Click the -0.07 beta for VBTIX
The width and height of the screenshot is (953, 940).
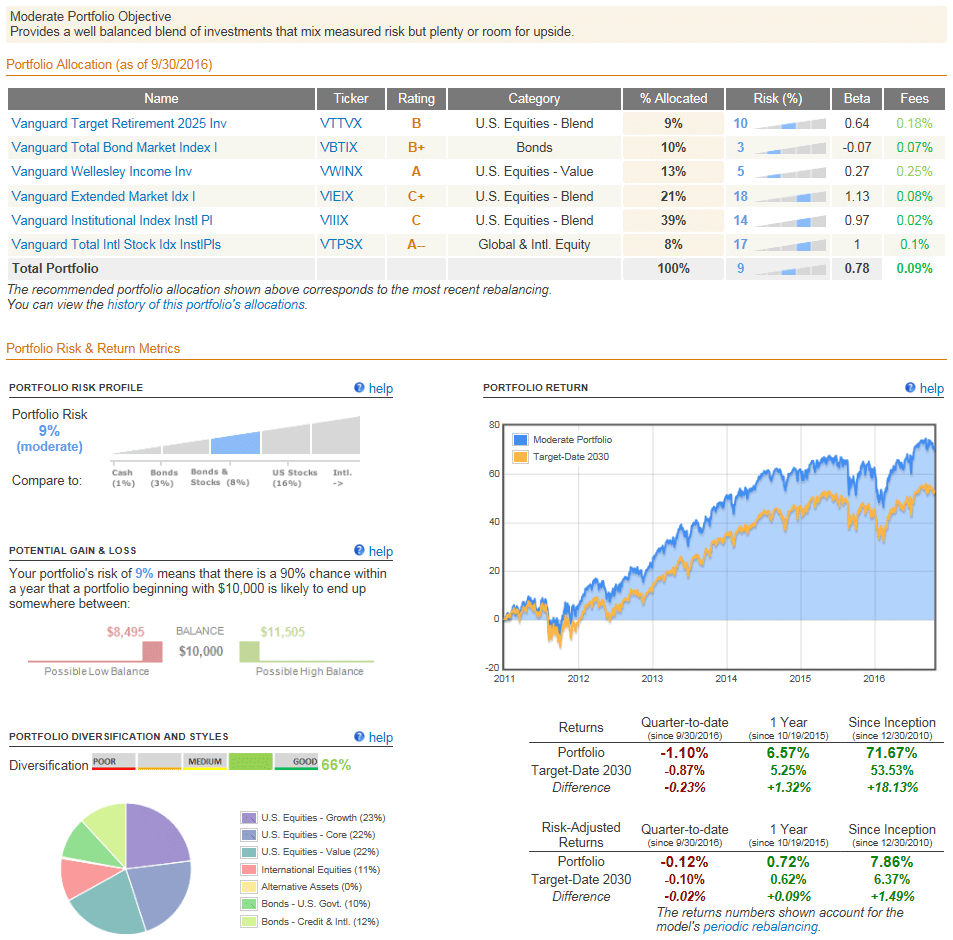[857, 148]
